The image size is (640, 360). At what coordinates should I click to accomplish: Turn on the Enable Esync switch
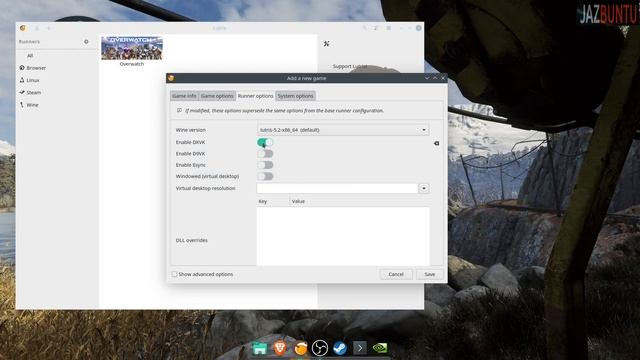265,165
